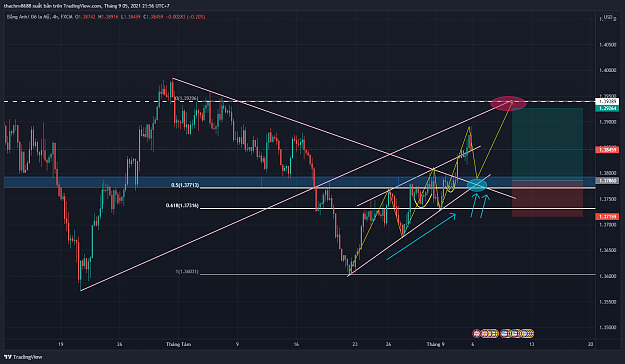The image size is (625, 364).
Task: Click the 1.36000 price axis value
Action: click(x=607, y=276)
